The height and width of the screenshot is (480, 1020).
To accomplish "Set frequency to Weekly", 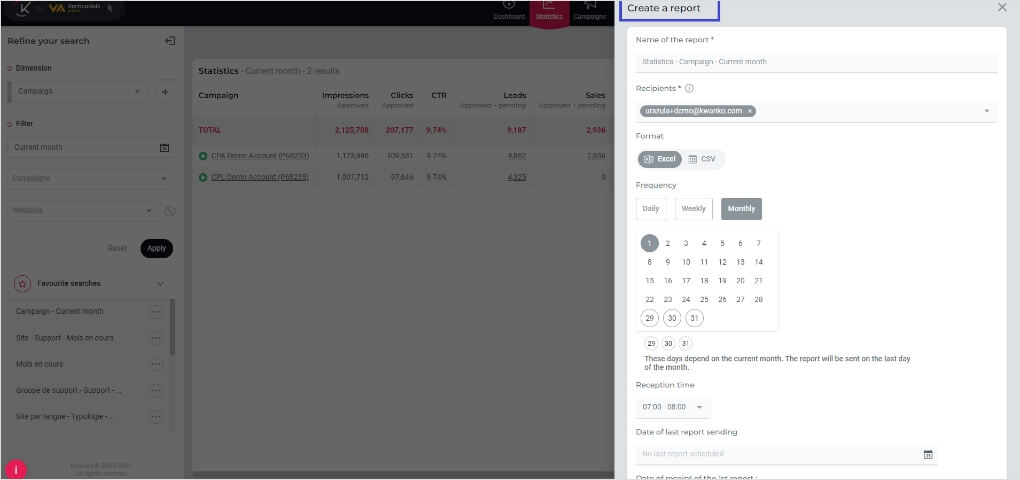I will [693, 209].
